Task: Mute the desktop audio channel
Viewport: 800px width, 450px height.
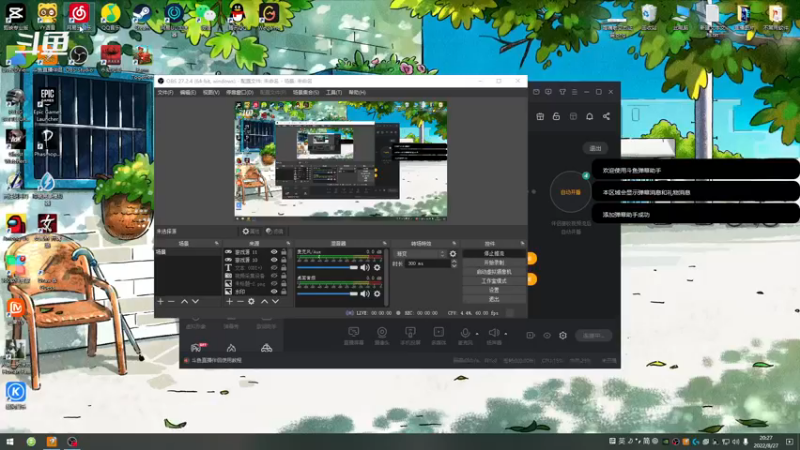Action: coord(365,293)
